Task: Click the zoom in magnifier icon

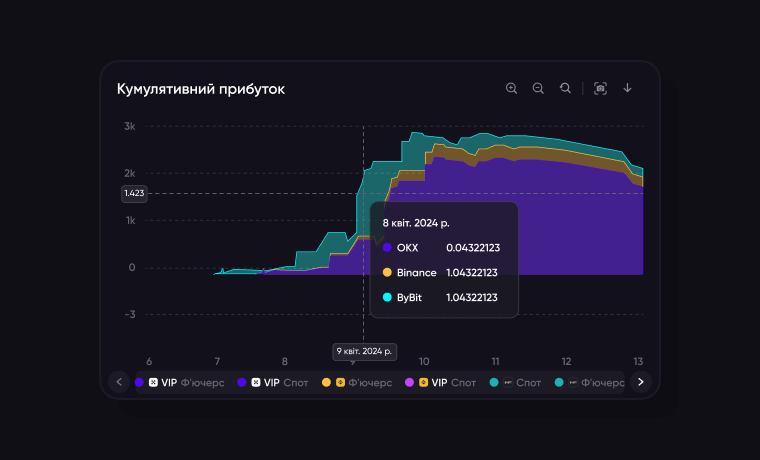Action: click(512, 88)
